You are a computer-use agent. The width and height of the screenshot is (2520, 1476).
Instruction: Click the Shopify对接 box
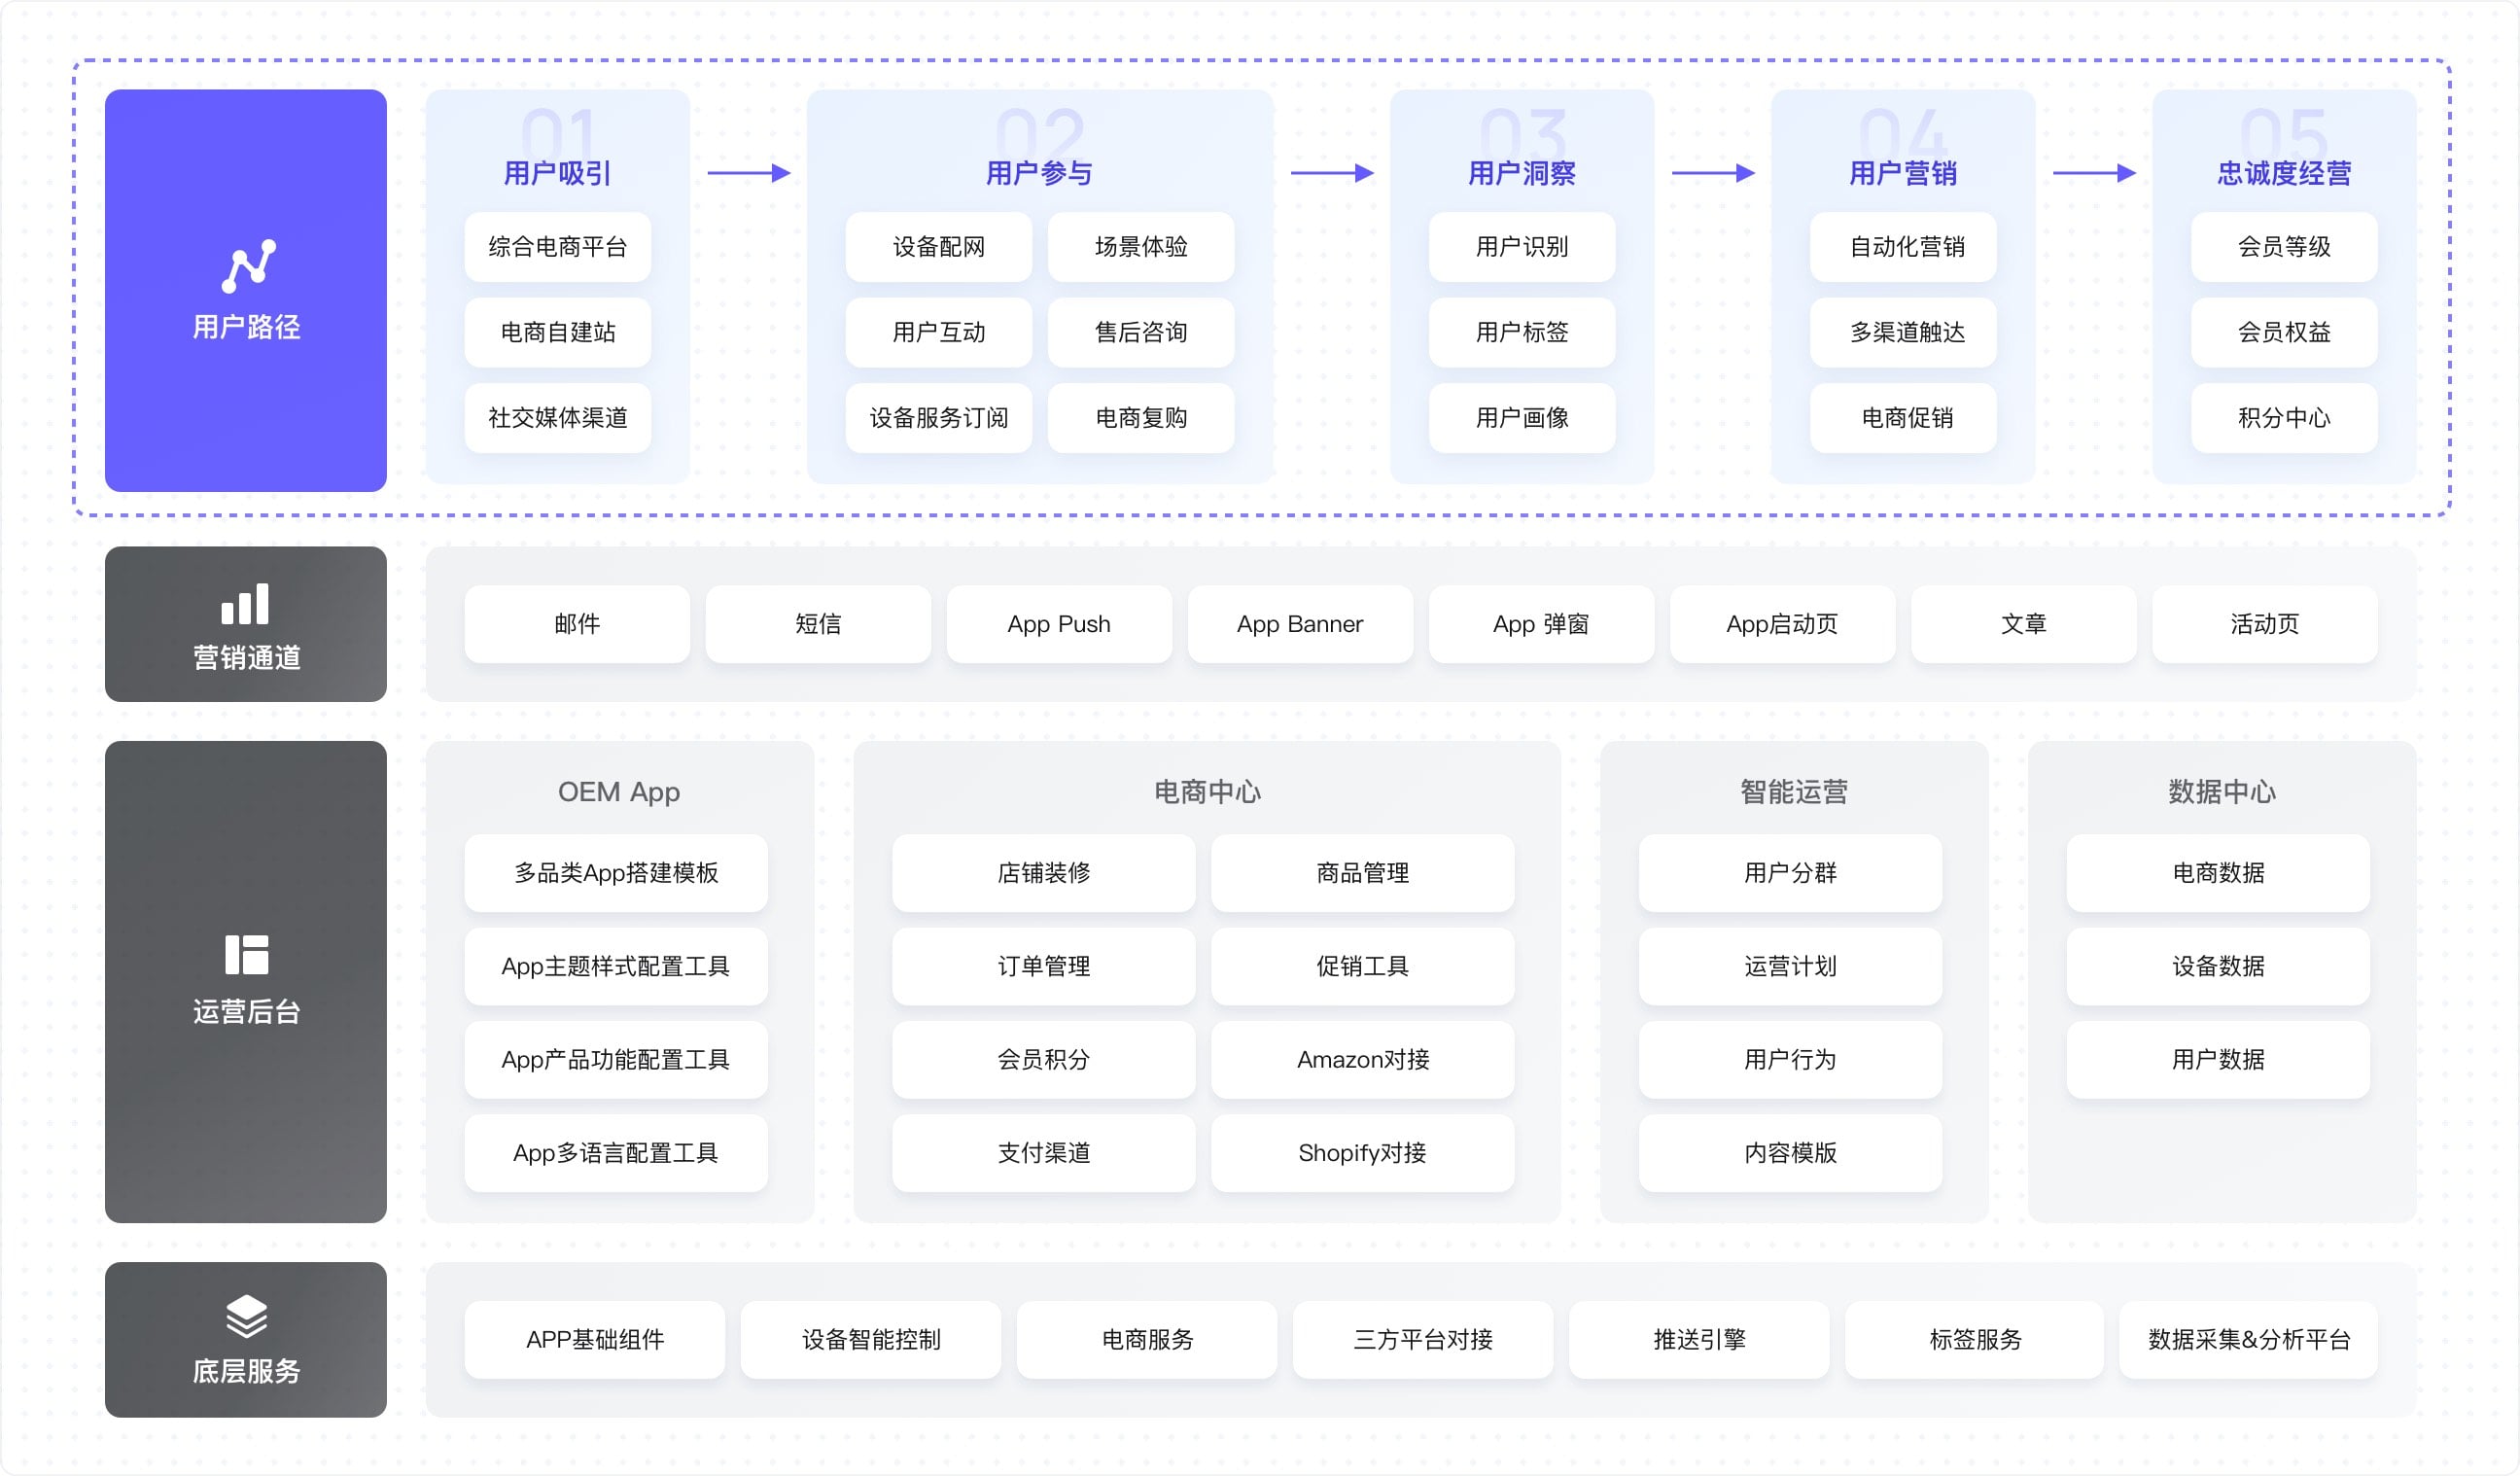coord(1361,1153)
